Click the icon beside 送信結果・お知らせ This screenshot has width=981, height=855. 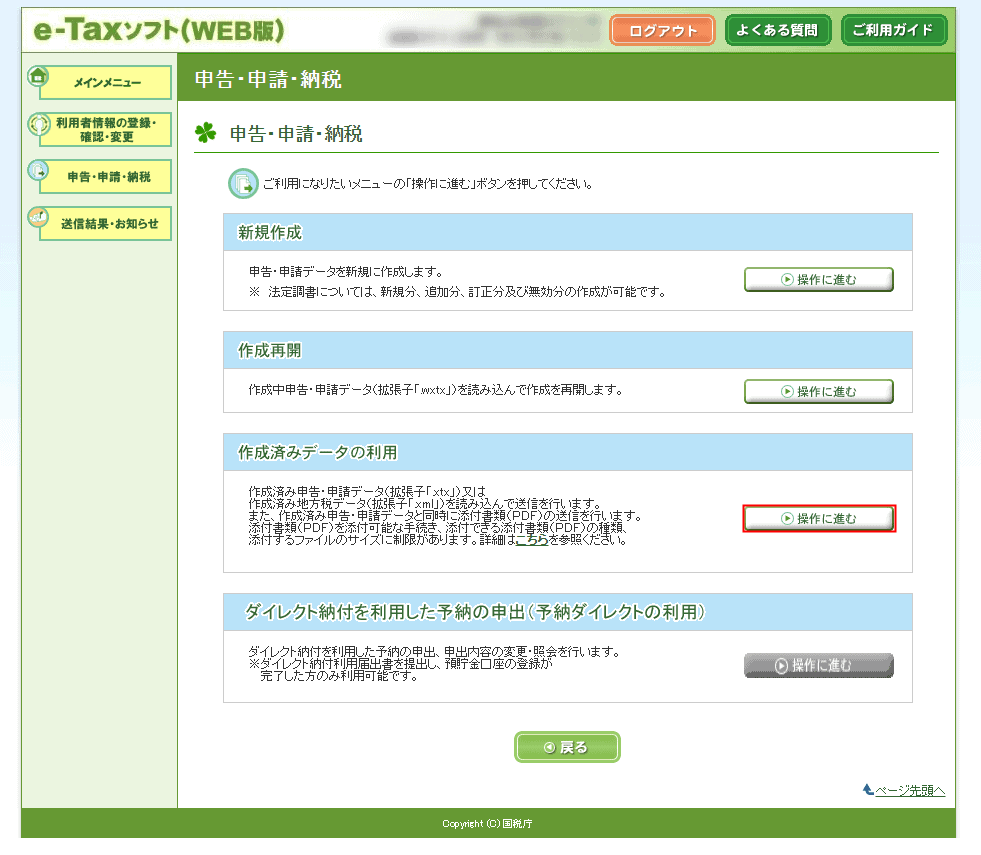pyautogui.click(x=38, y=217)
